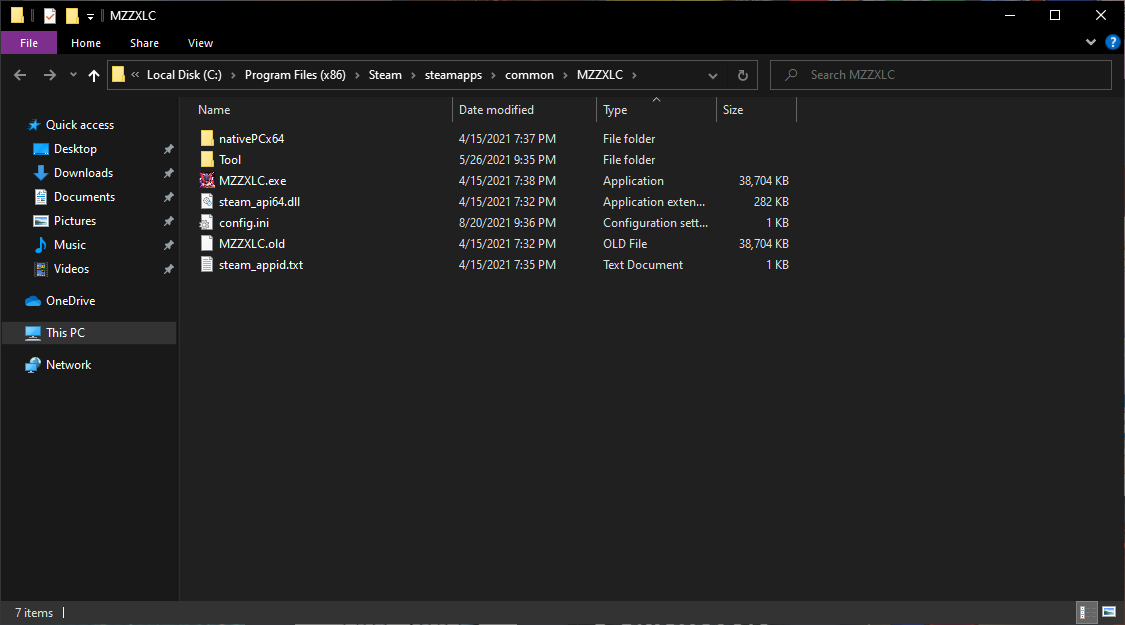Open the File menu tab
This screenshot has height=625, width=1125.
click(29, 43)
